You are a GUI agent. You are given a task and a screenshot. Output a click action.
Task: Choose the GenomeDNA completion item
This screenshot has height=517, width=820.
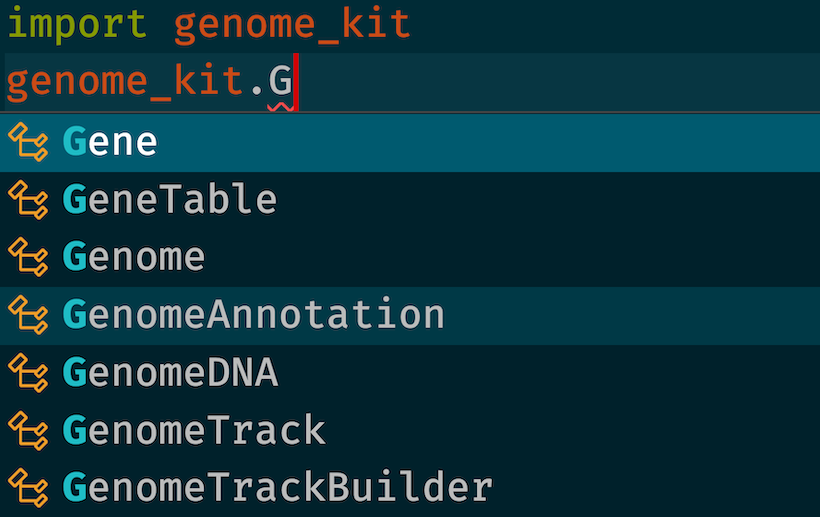point(410,373)
